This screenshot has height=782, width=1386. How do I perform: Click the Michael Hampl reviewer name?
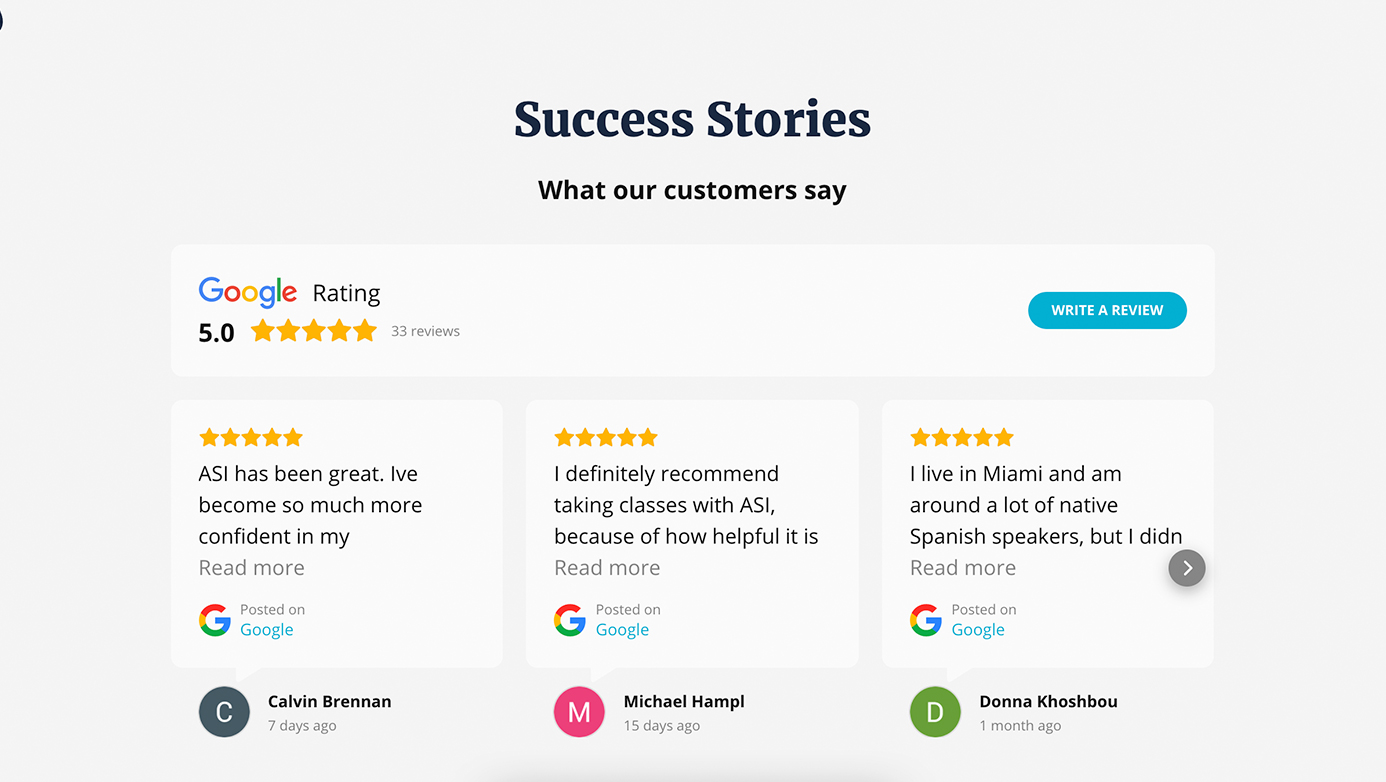684,702
